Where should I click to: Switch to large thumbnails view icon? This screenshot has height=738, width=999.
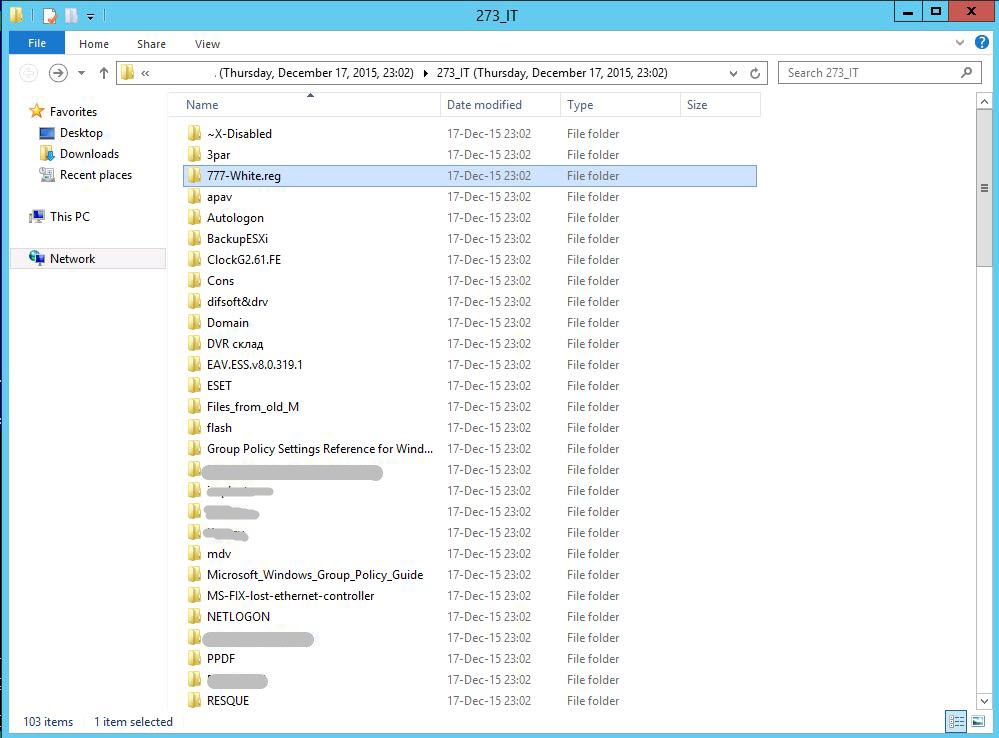(977, 721)
